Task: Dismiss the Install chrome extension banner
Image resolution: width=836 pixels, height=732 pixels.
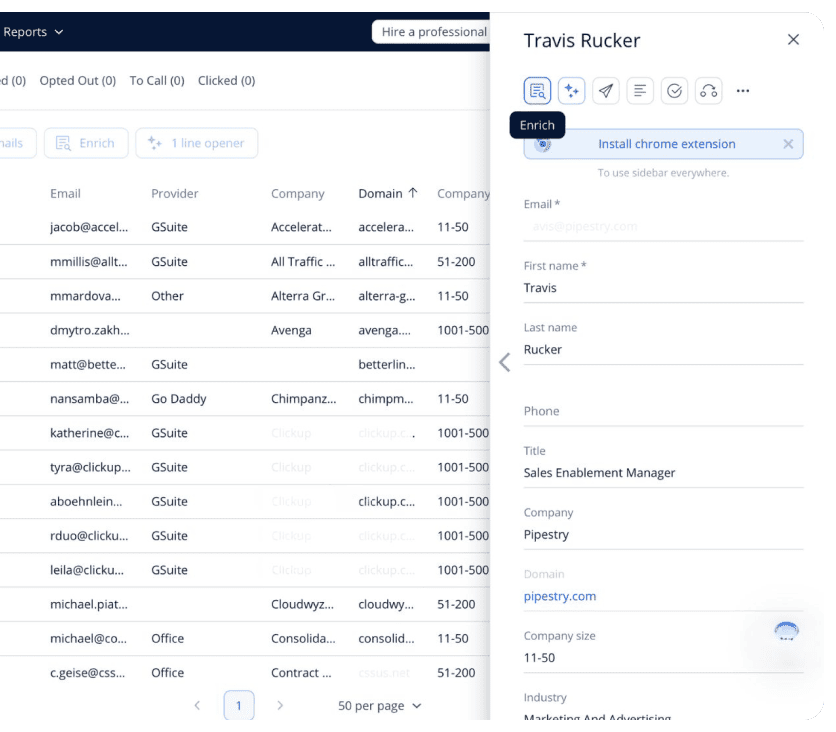Action: tap(788, 144)
